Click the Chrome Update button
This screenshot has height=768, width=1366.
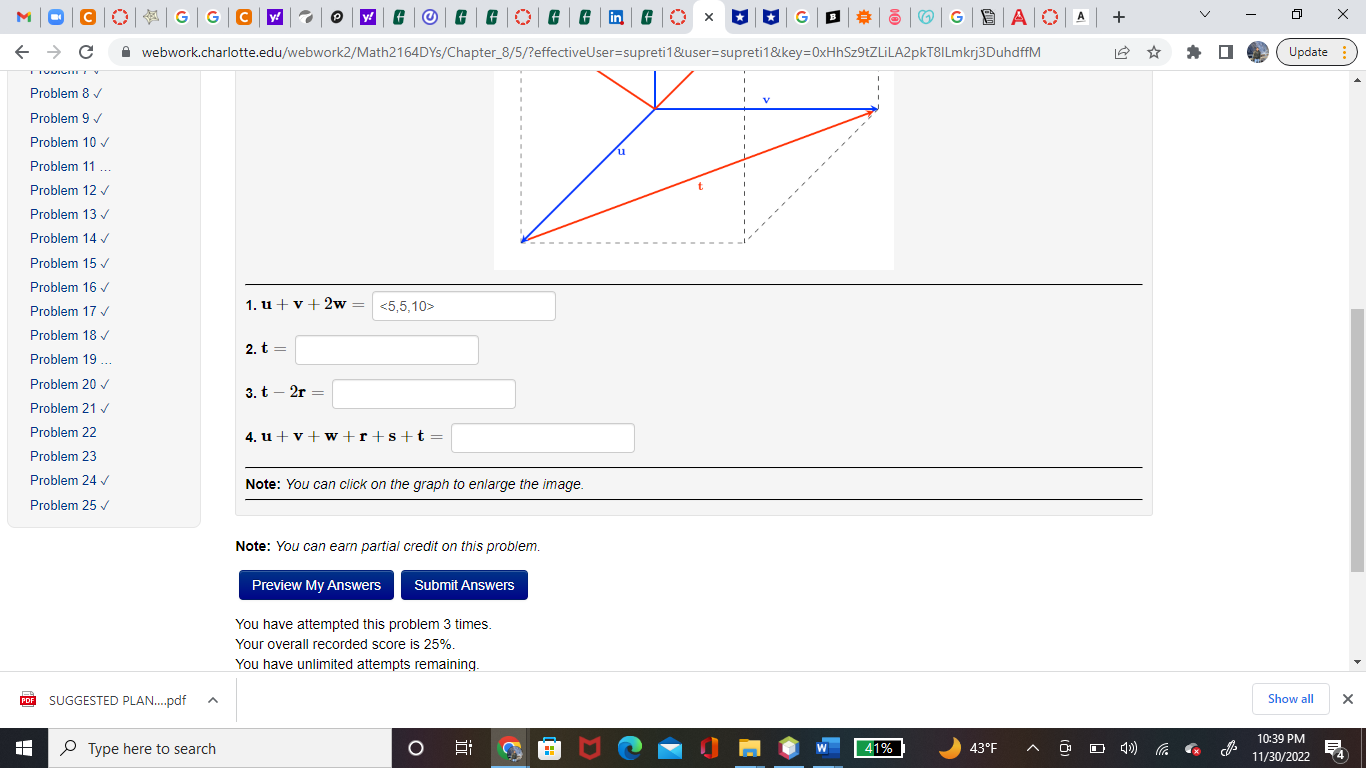pos(1317,52)
